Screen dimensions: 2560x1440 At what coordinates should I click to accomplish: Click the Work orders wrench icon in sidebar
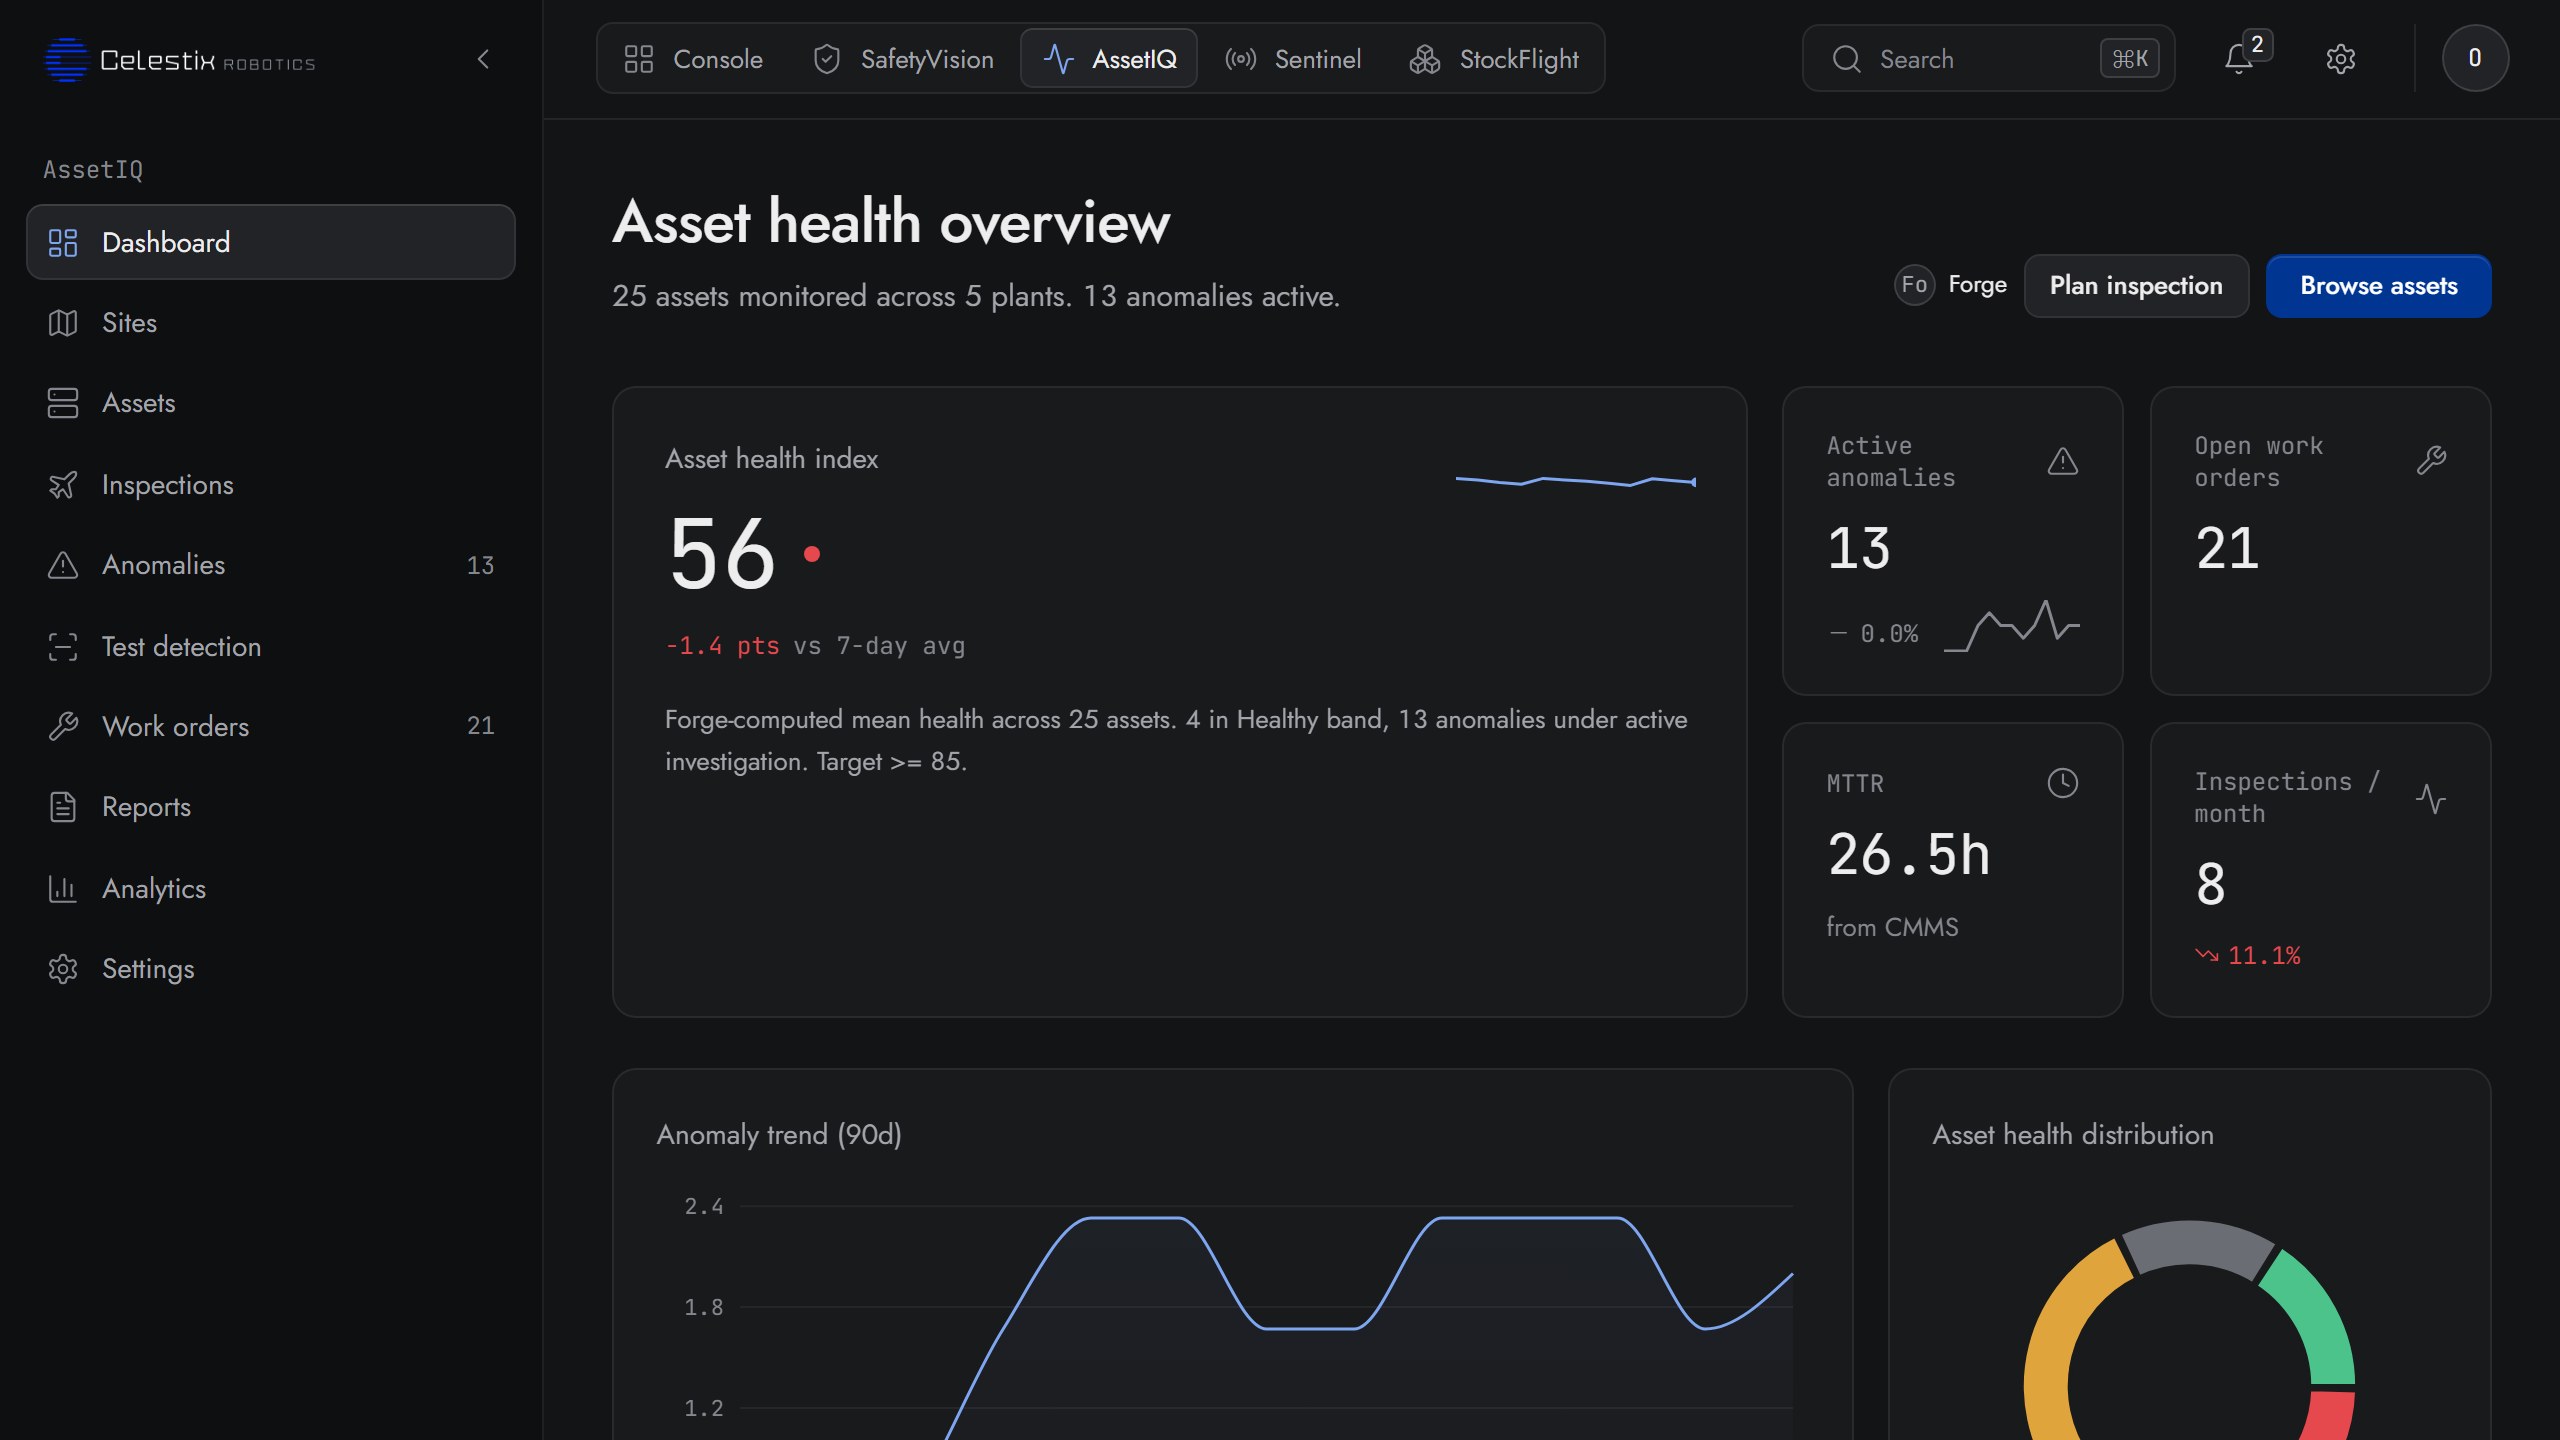pos(63,726)
